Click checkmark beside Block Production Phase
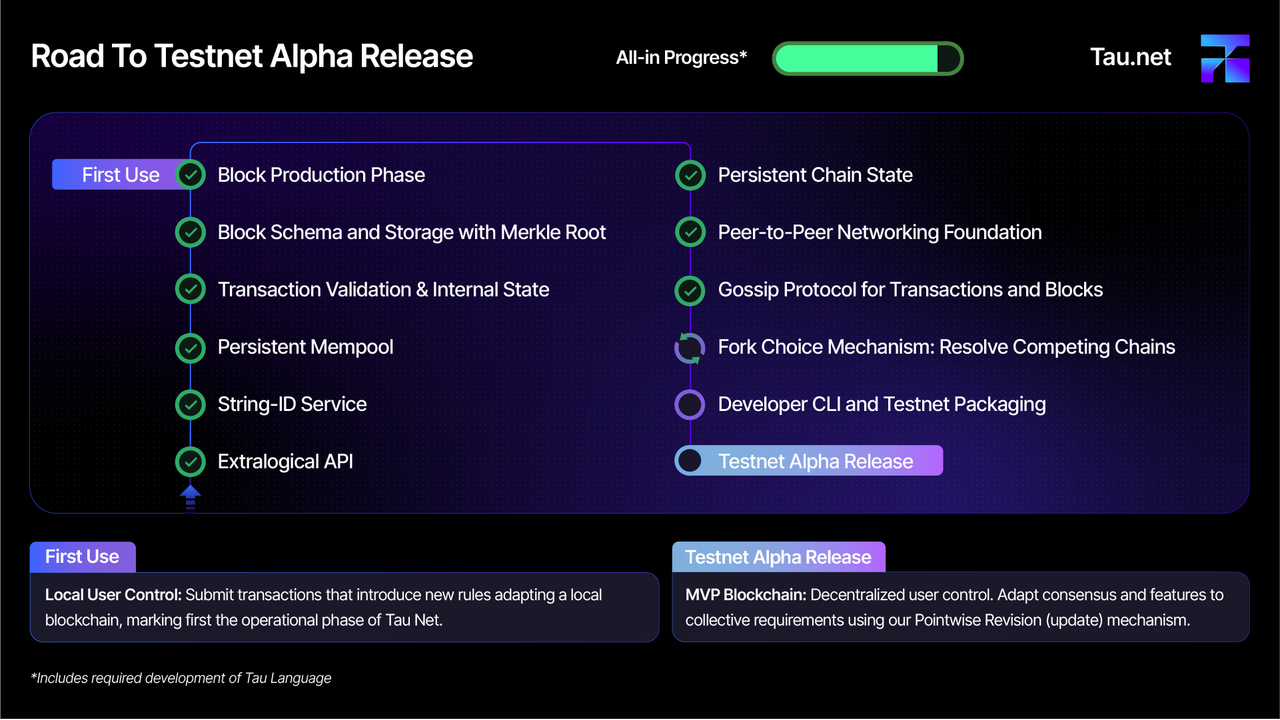 click(x=190, y=175)
